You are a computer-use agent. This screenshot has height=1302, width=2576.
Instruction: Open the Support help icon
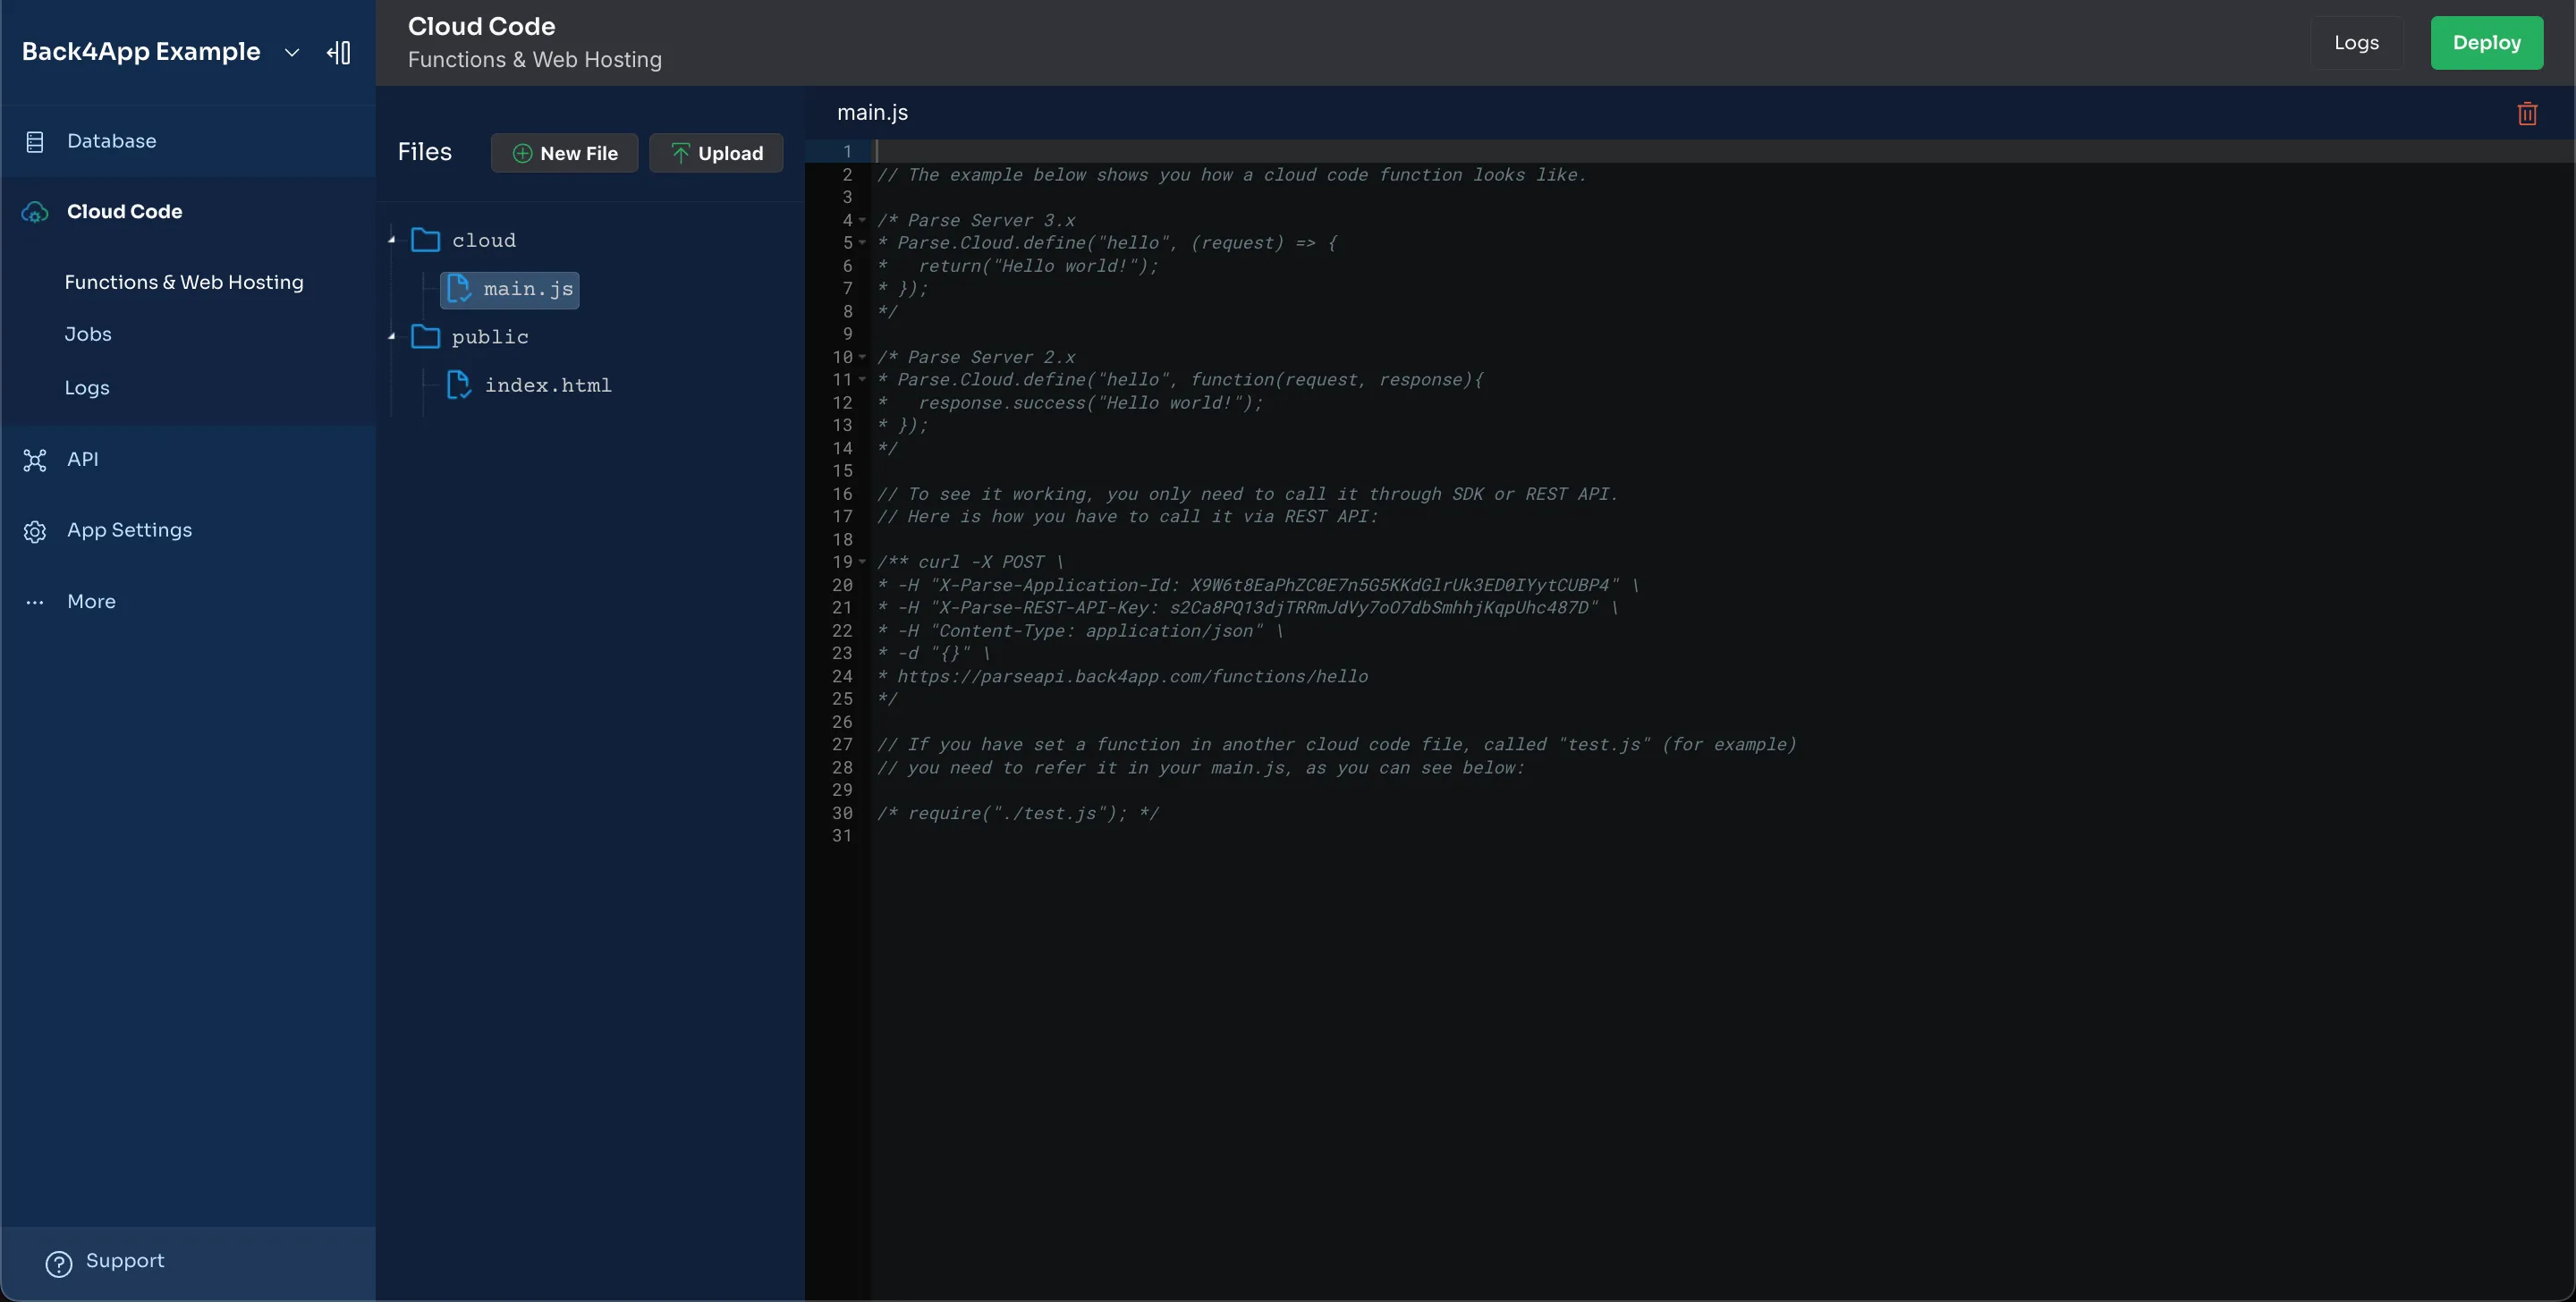pyautogui.click(x=59, y=1264)
